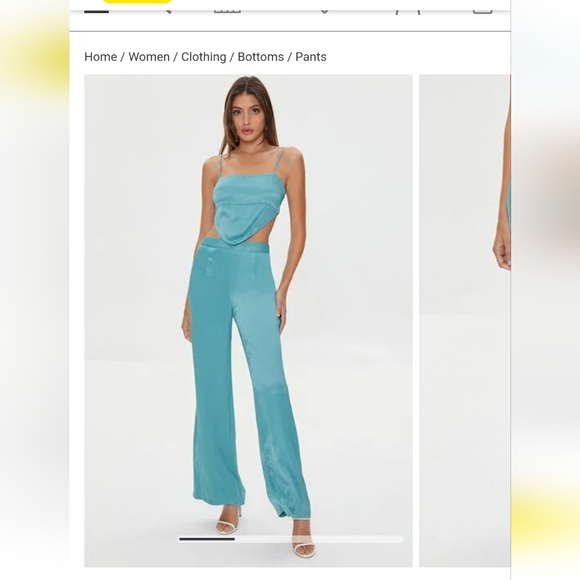Click the light unfilled carousel scroll track
Screen dimensions: 580x580
click(x=319, y=539)
